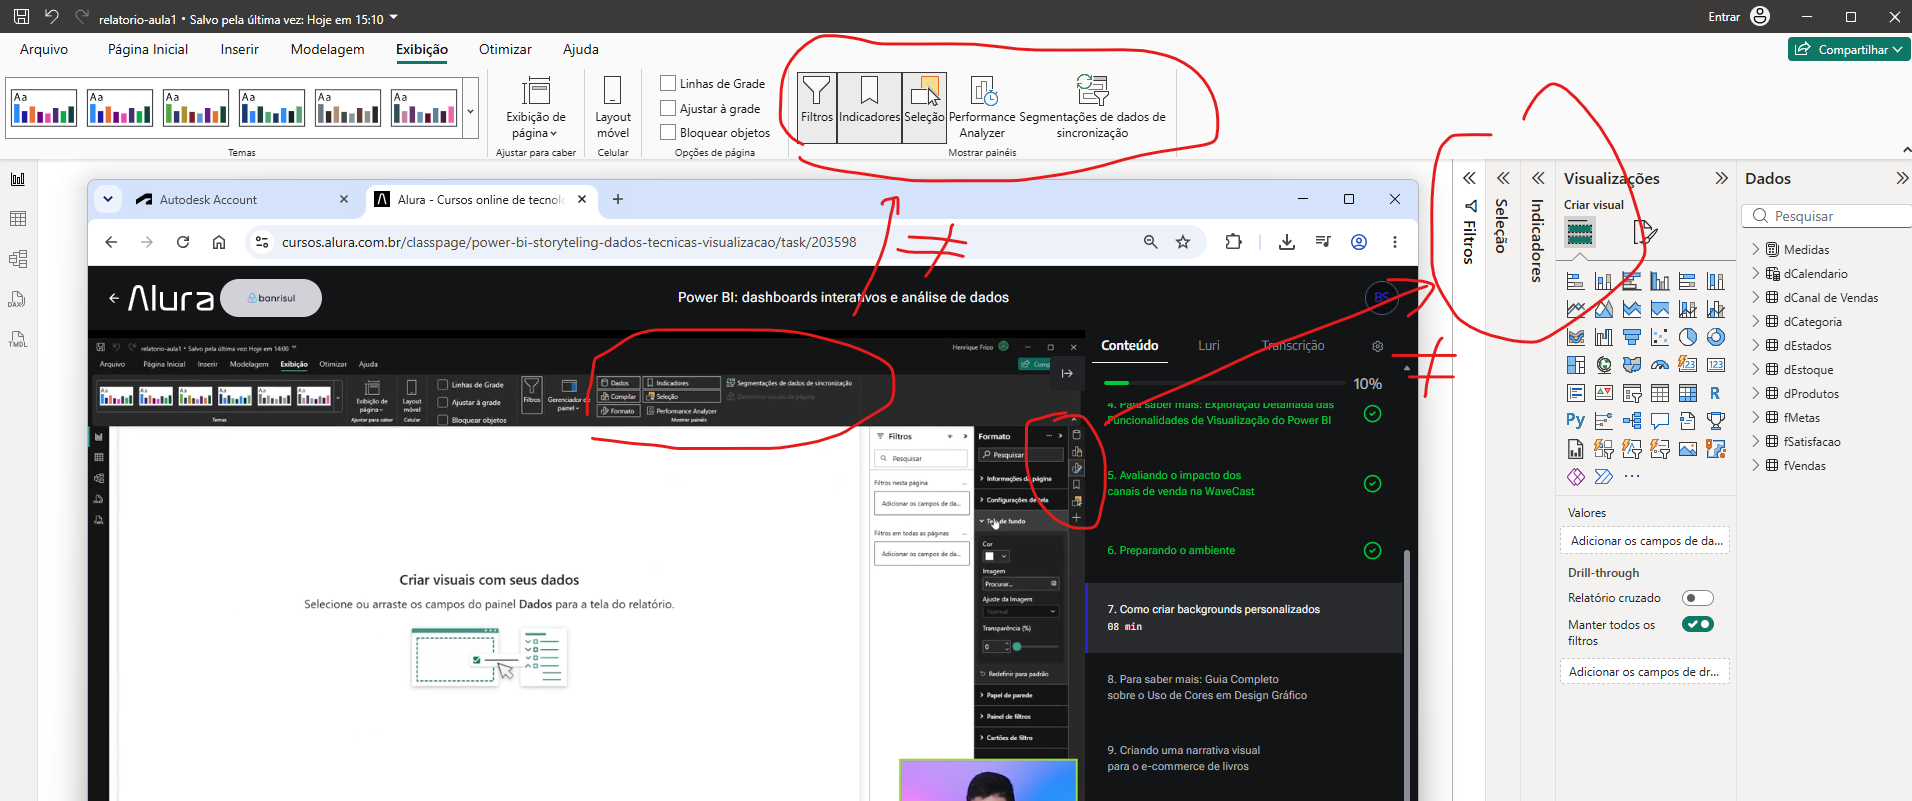Toggle the Seleção pane ribbon button
Image resolution: width=1912 pixels, height=801 pixels.
tap(924, 107)
